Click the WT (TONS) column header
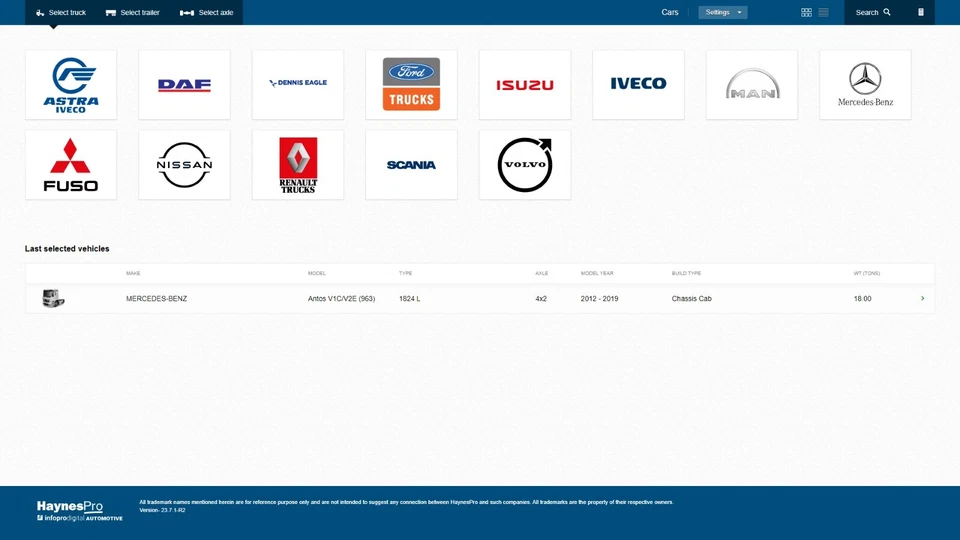960x540 pixels. [x=866, y=273]
